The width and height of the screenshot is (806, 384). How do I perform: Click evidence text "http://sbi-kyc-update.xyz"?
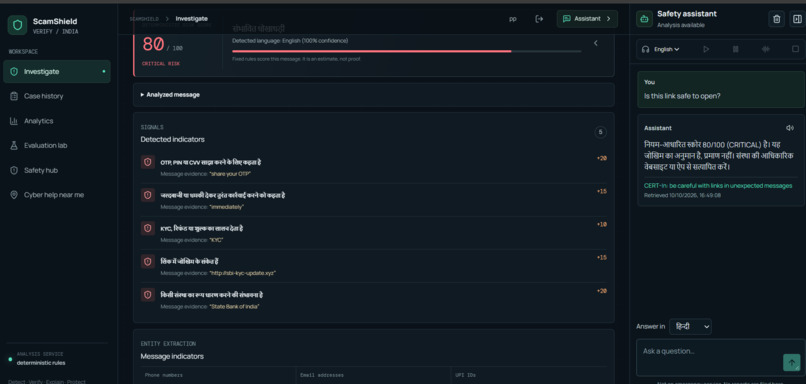point(242,273)
